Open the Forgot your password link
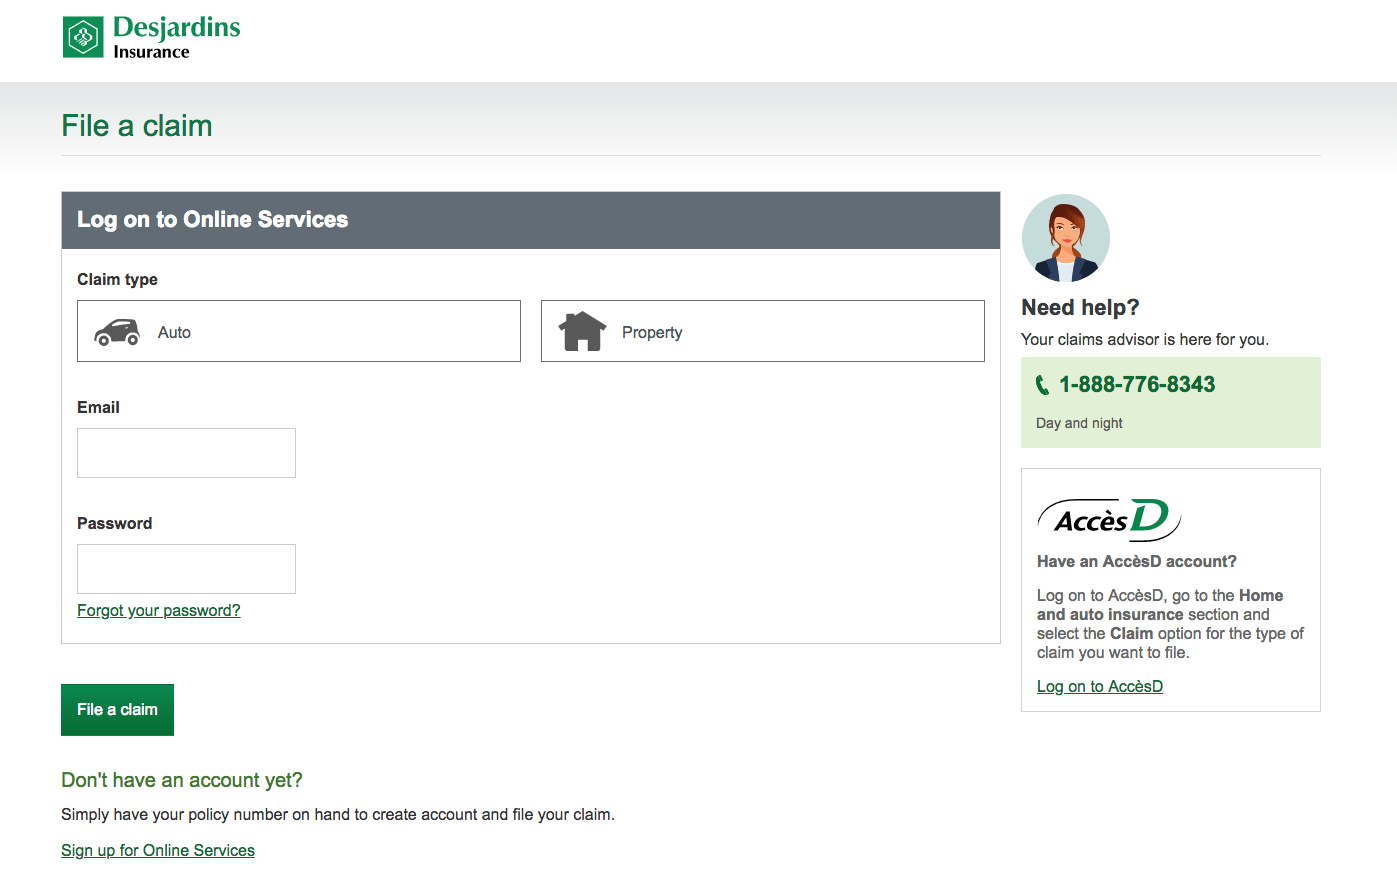 click(159, 611)
